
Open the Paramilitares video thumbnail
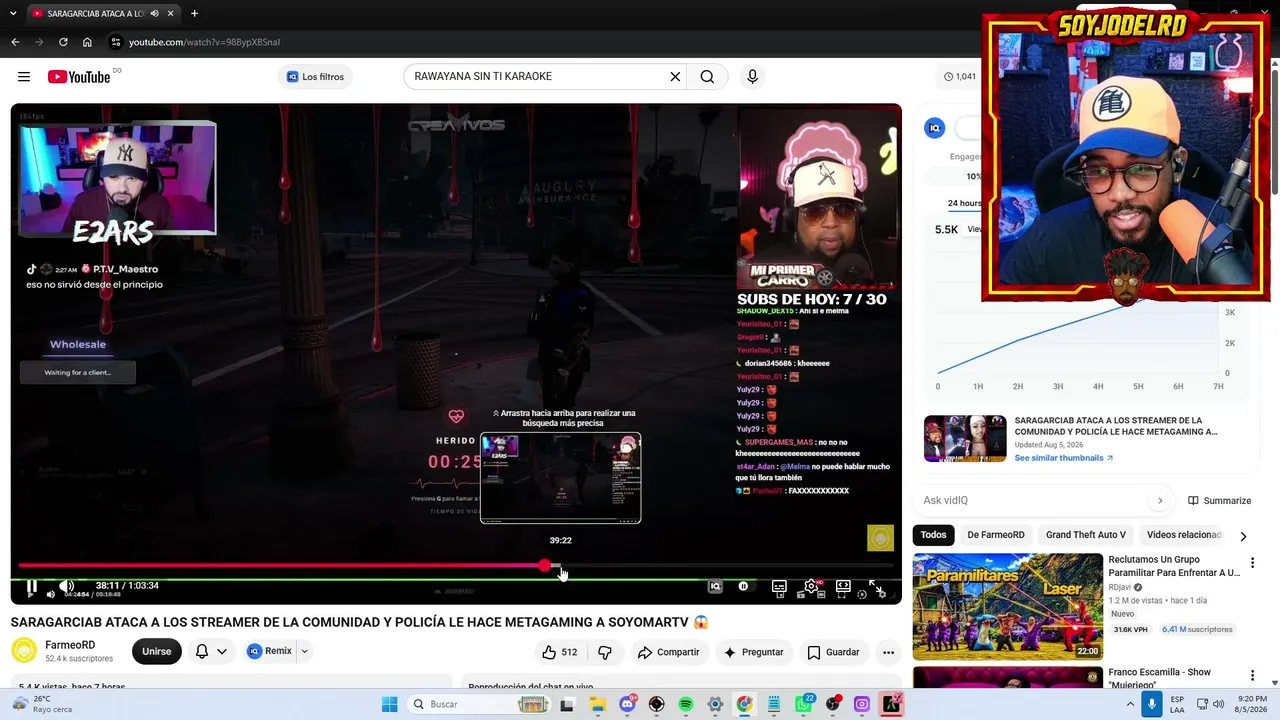tap(1007, 607)
